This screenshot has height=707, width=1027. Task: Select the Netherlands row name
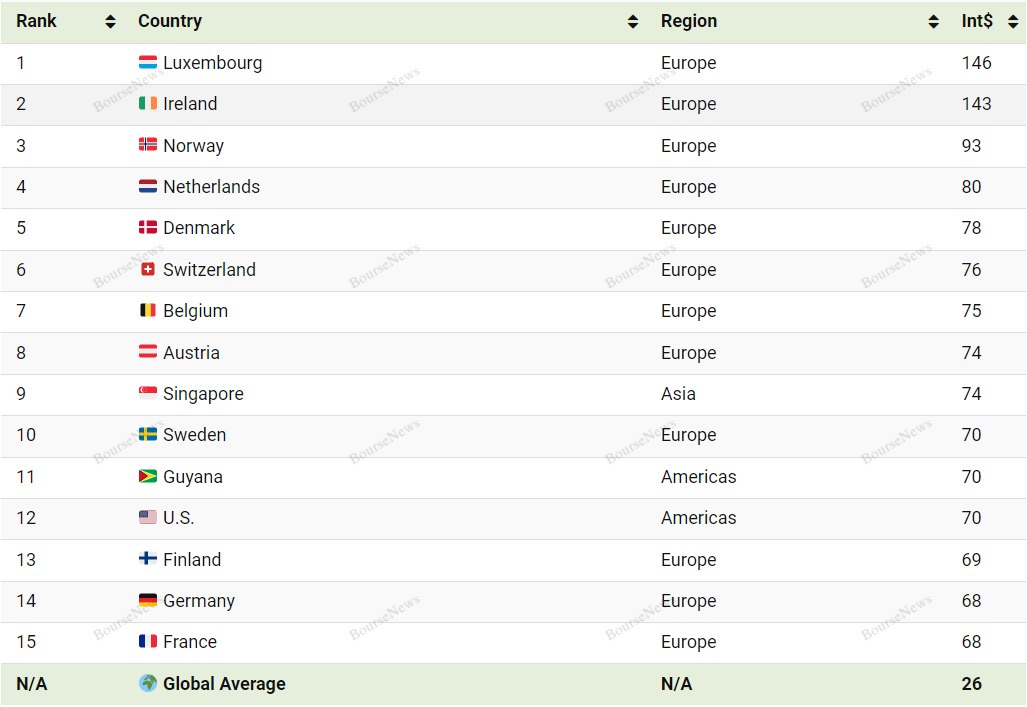212,187
